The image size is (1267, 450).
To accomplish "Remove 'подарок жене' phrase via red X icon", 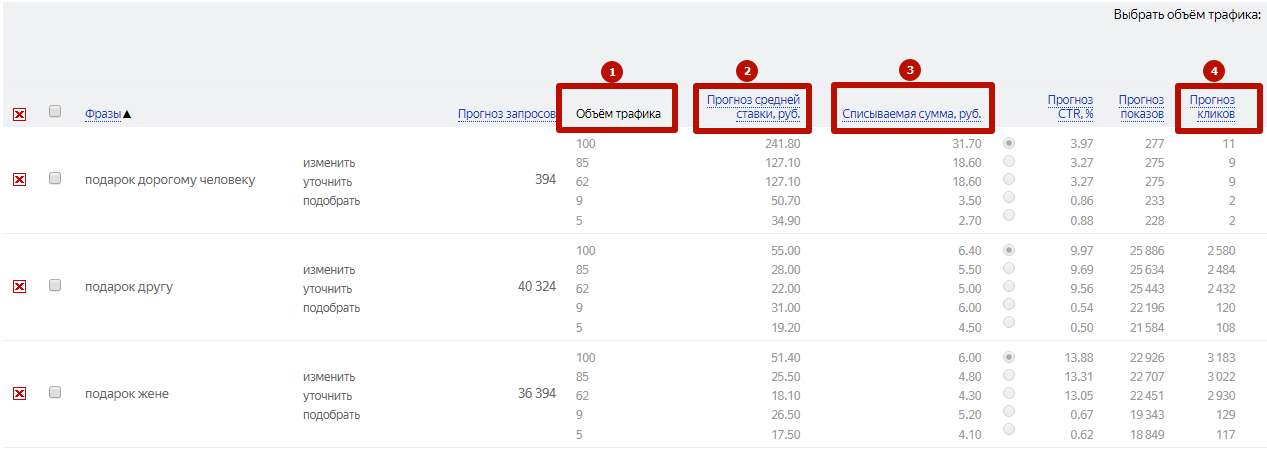I will tap(19, 394).
